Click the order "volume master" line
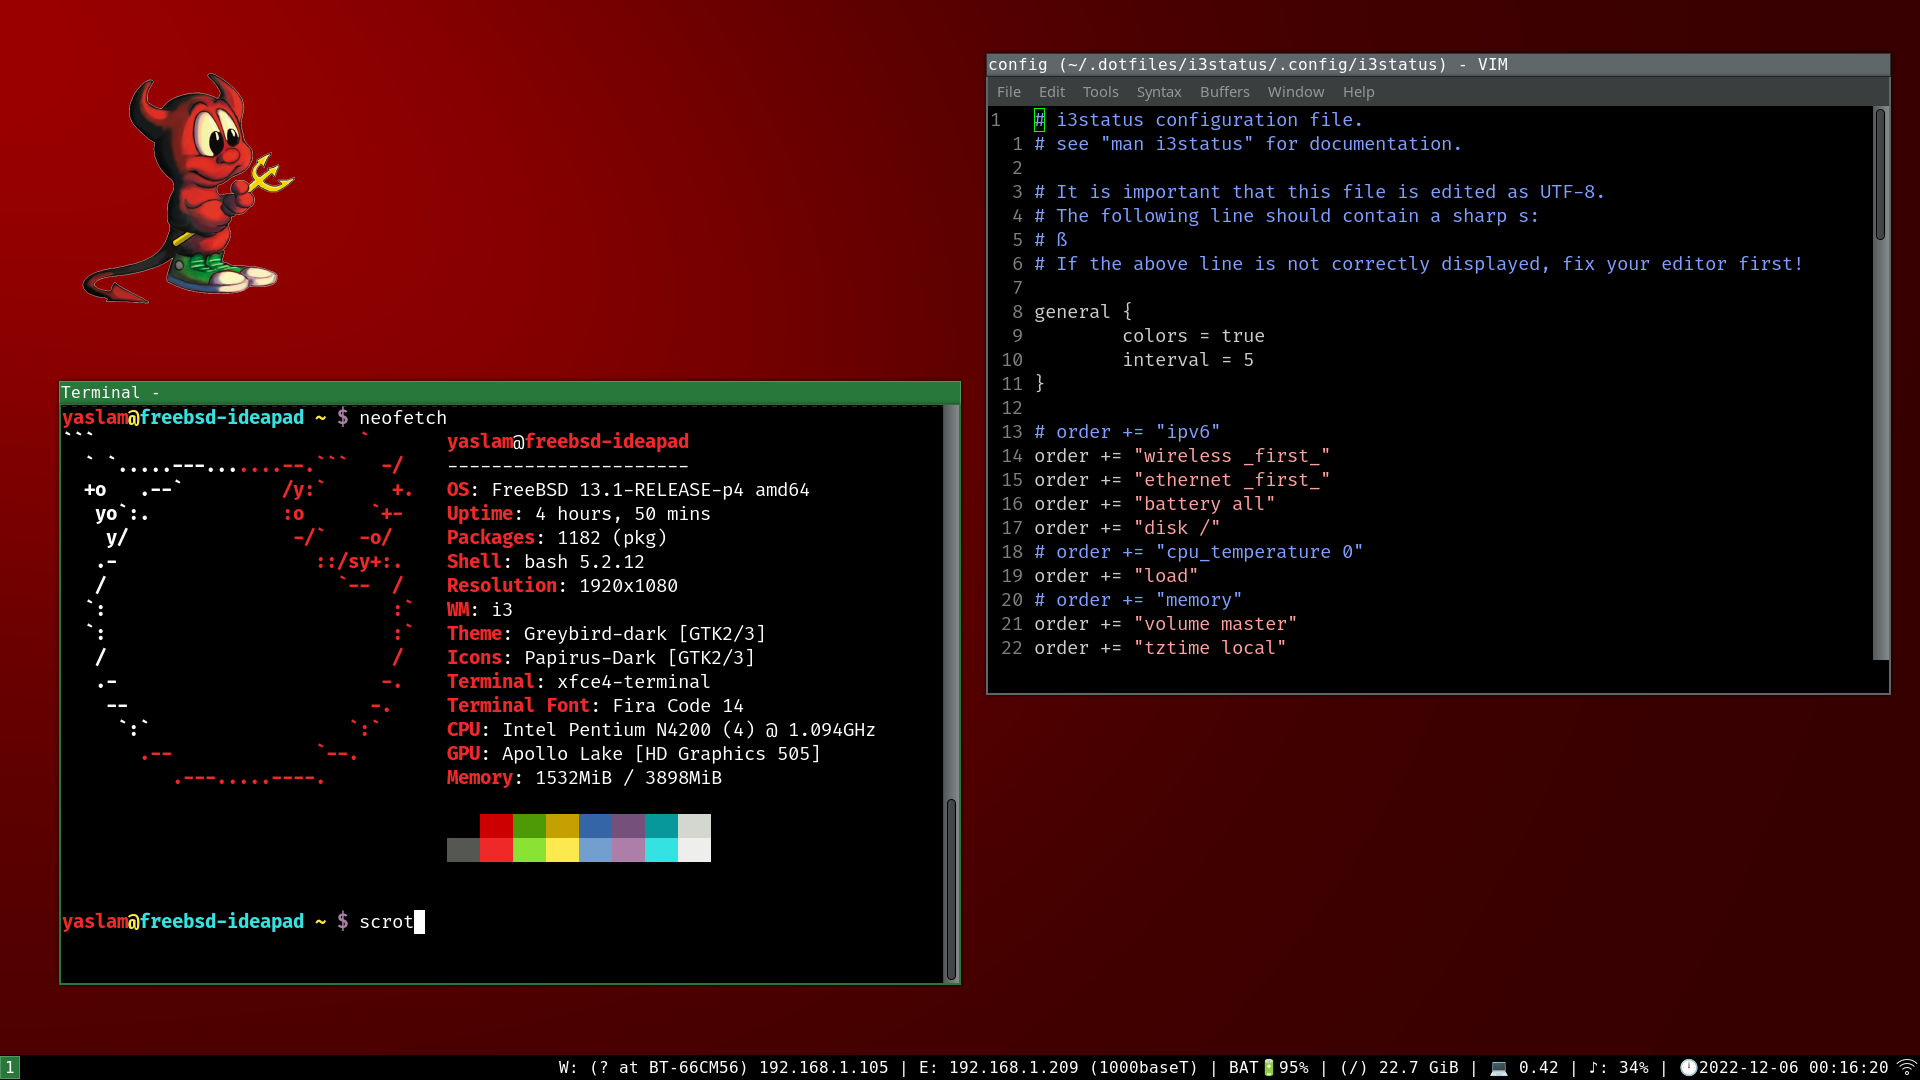The image size is (1920, 1080). (1166, 624)
